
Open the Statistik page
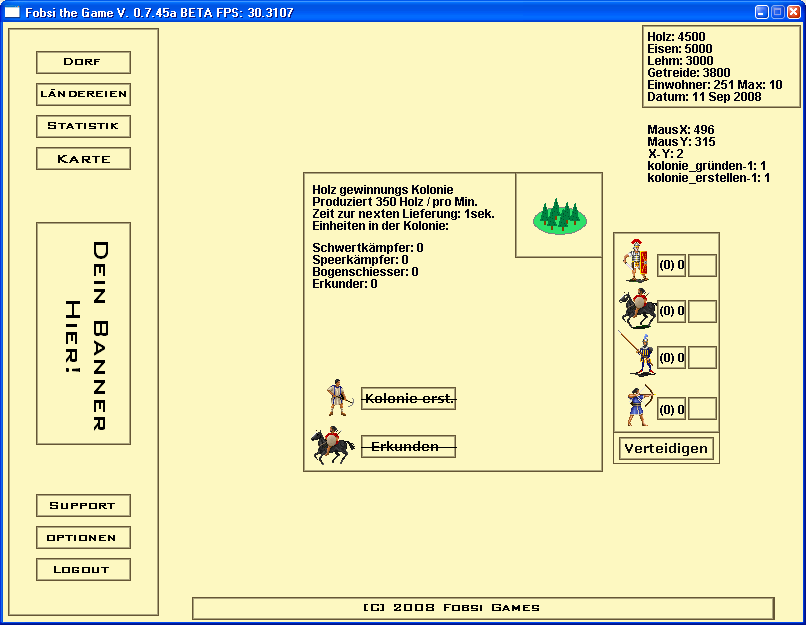[x=83, y=126]
